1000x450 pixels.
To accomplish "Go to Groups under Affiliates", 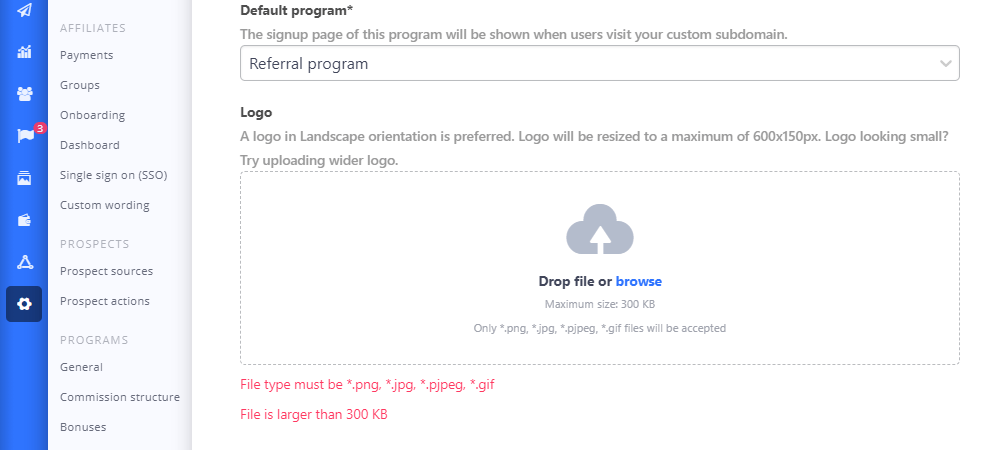I will (x=80, y=85).
